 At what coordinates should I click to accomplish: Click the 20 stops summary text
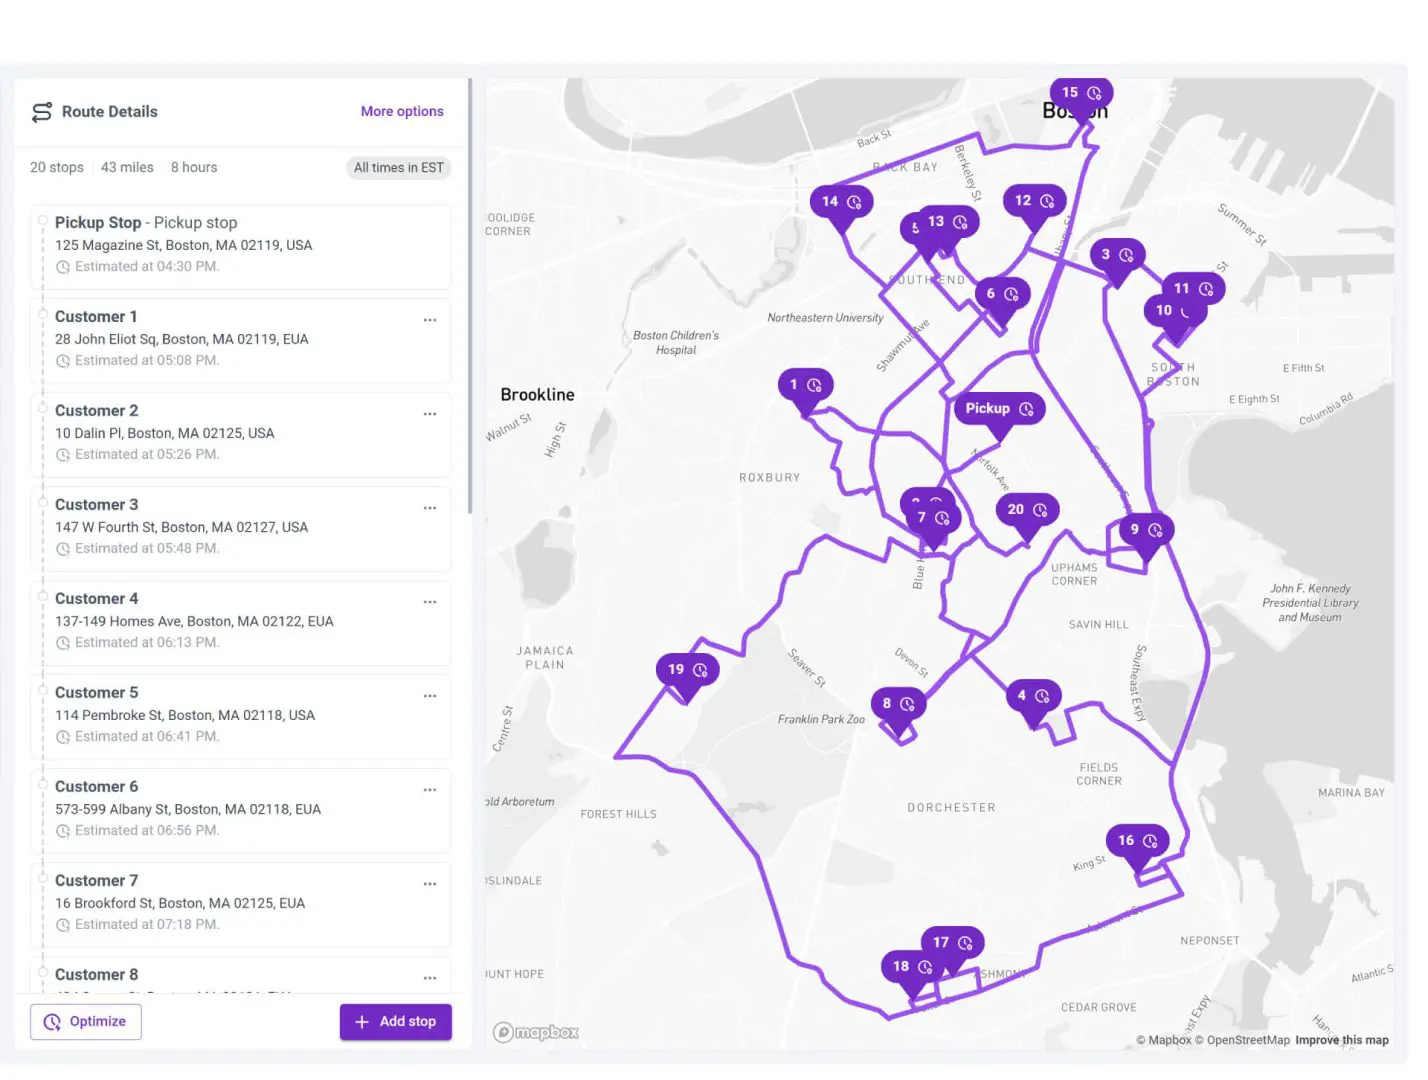coord(57,168)
